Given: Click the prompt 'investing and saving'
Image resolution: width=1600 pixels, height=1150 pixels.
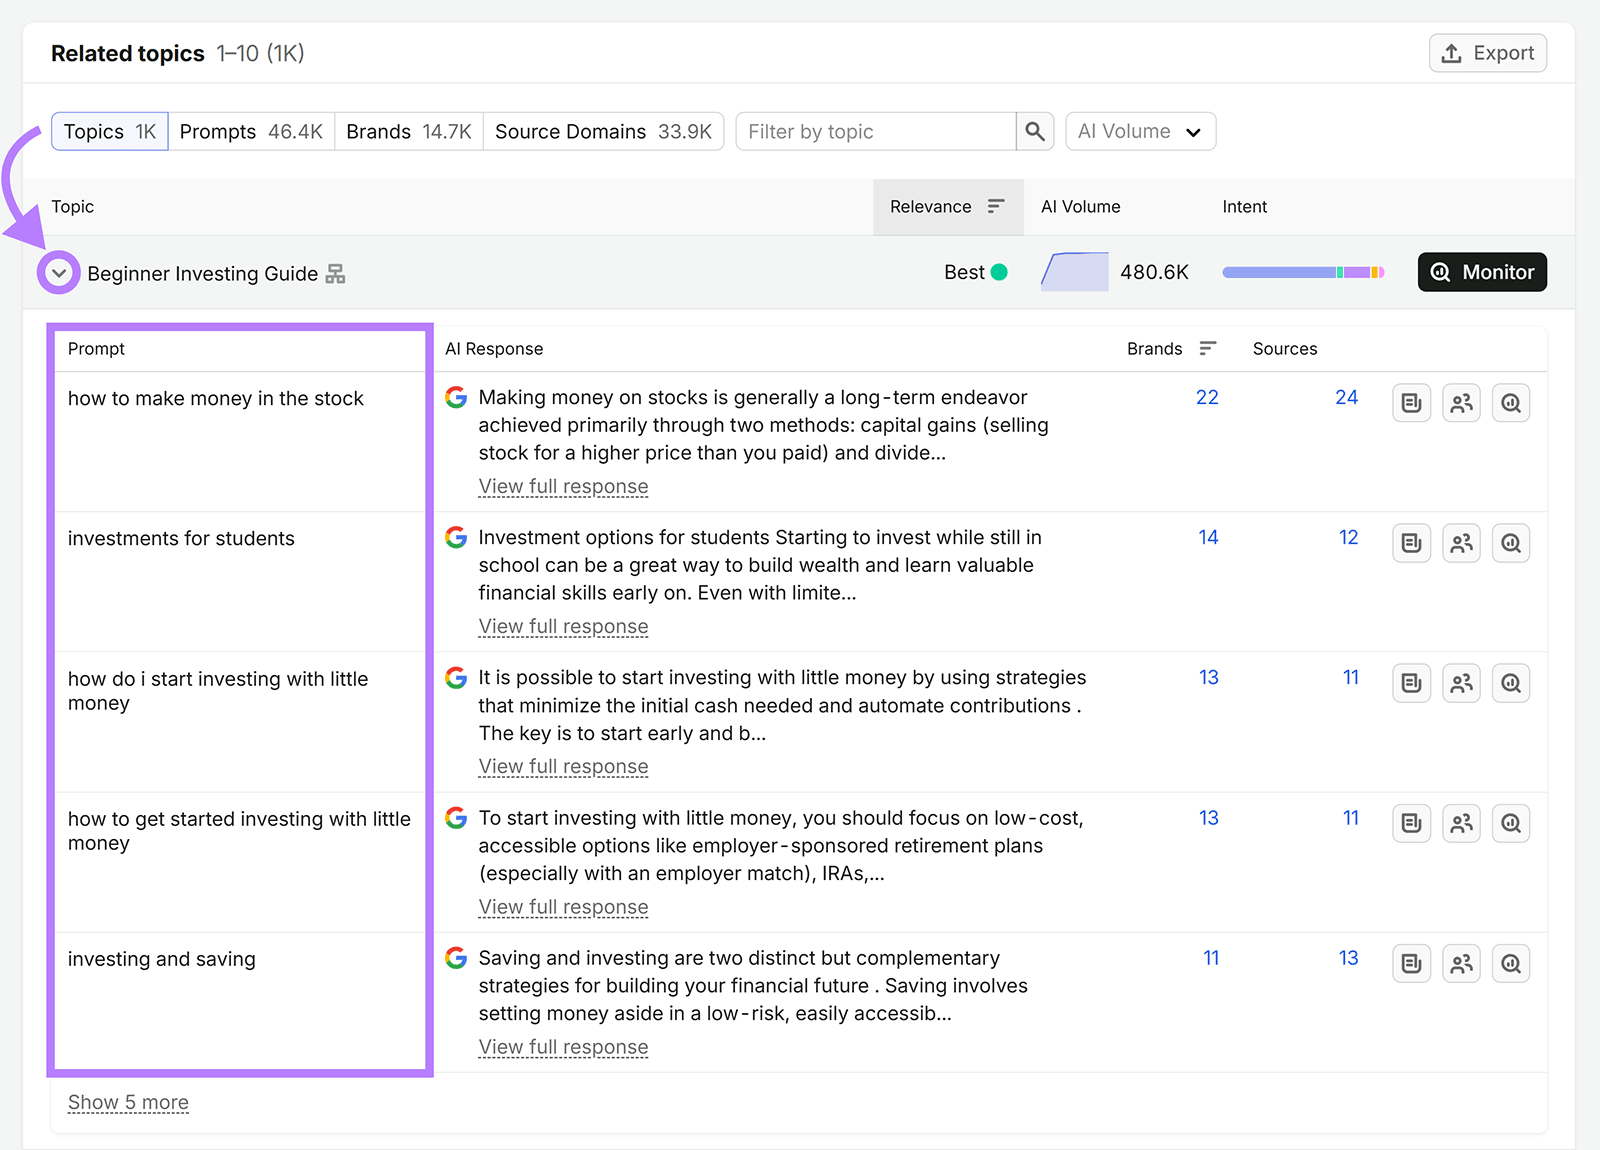Looking at the screenshot, I should [162, 959].
